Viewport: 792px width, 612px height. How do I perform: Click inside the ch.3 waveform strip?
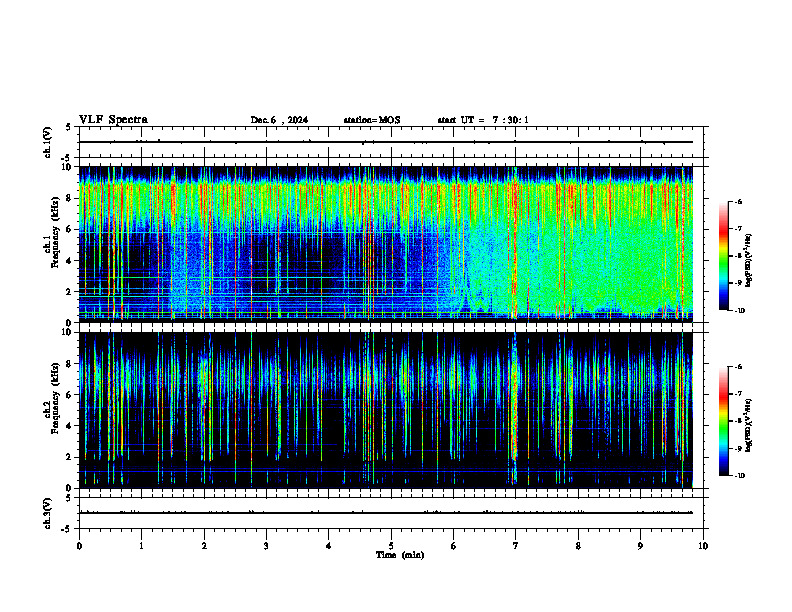[391, 513]
